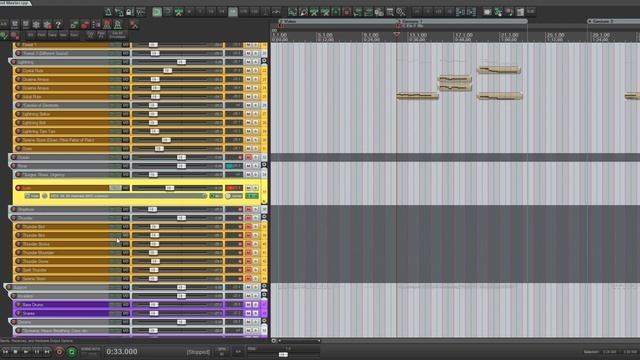Collapse the Lightning folder track
The image size is (640, 360).
264,61
